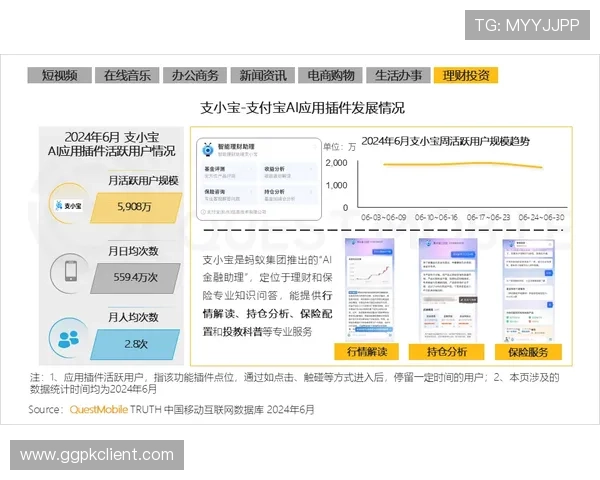Click the blue 2.8次 value box

click(x=135, y=344)
